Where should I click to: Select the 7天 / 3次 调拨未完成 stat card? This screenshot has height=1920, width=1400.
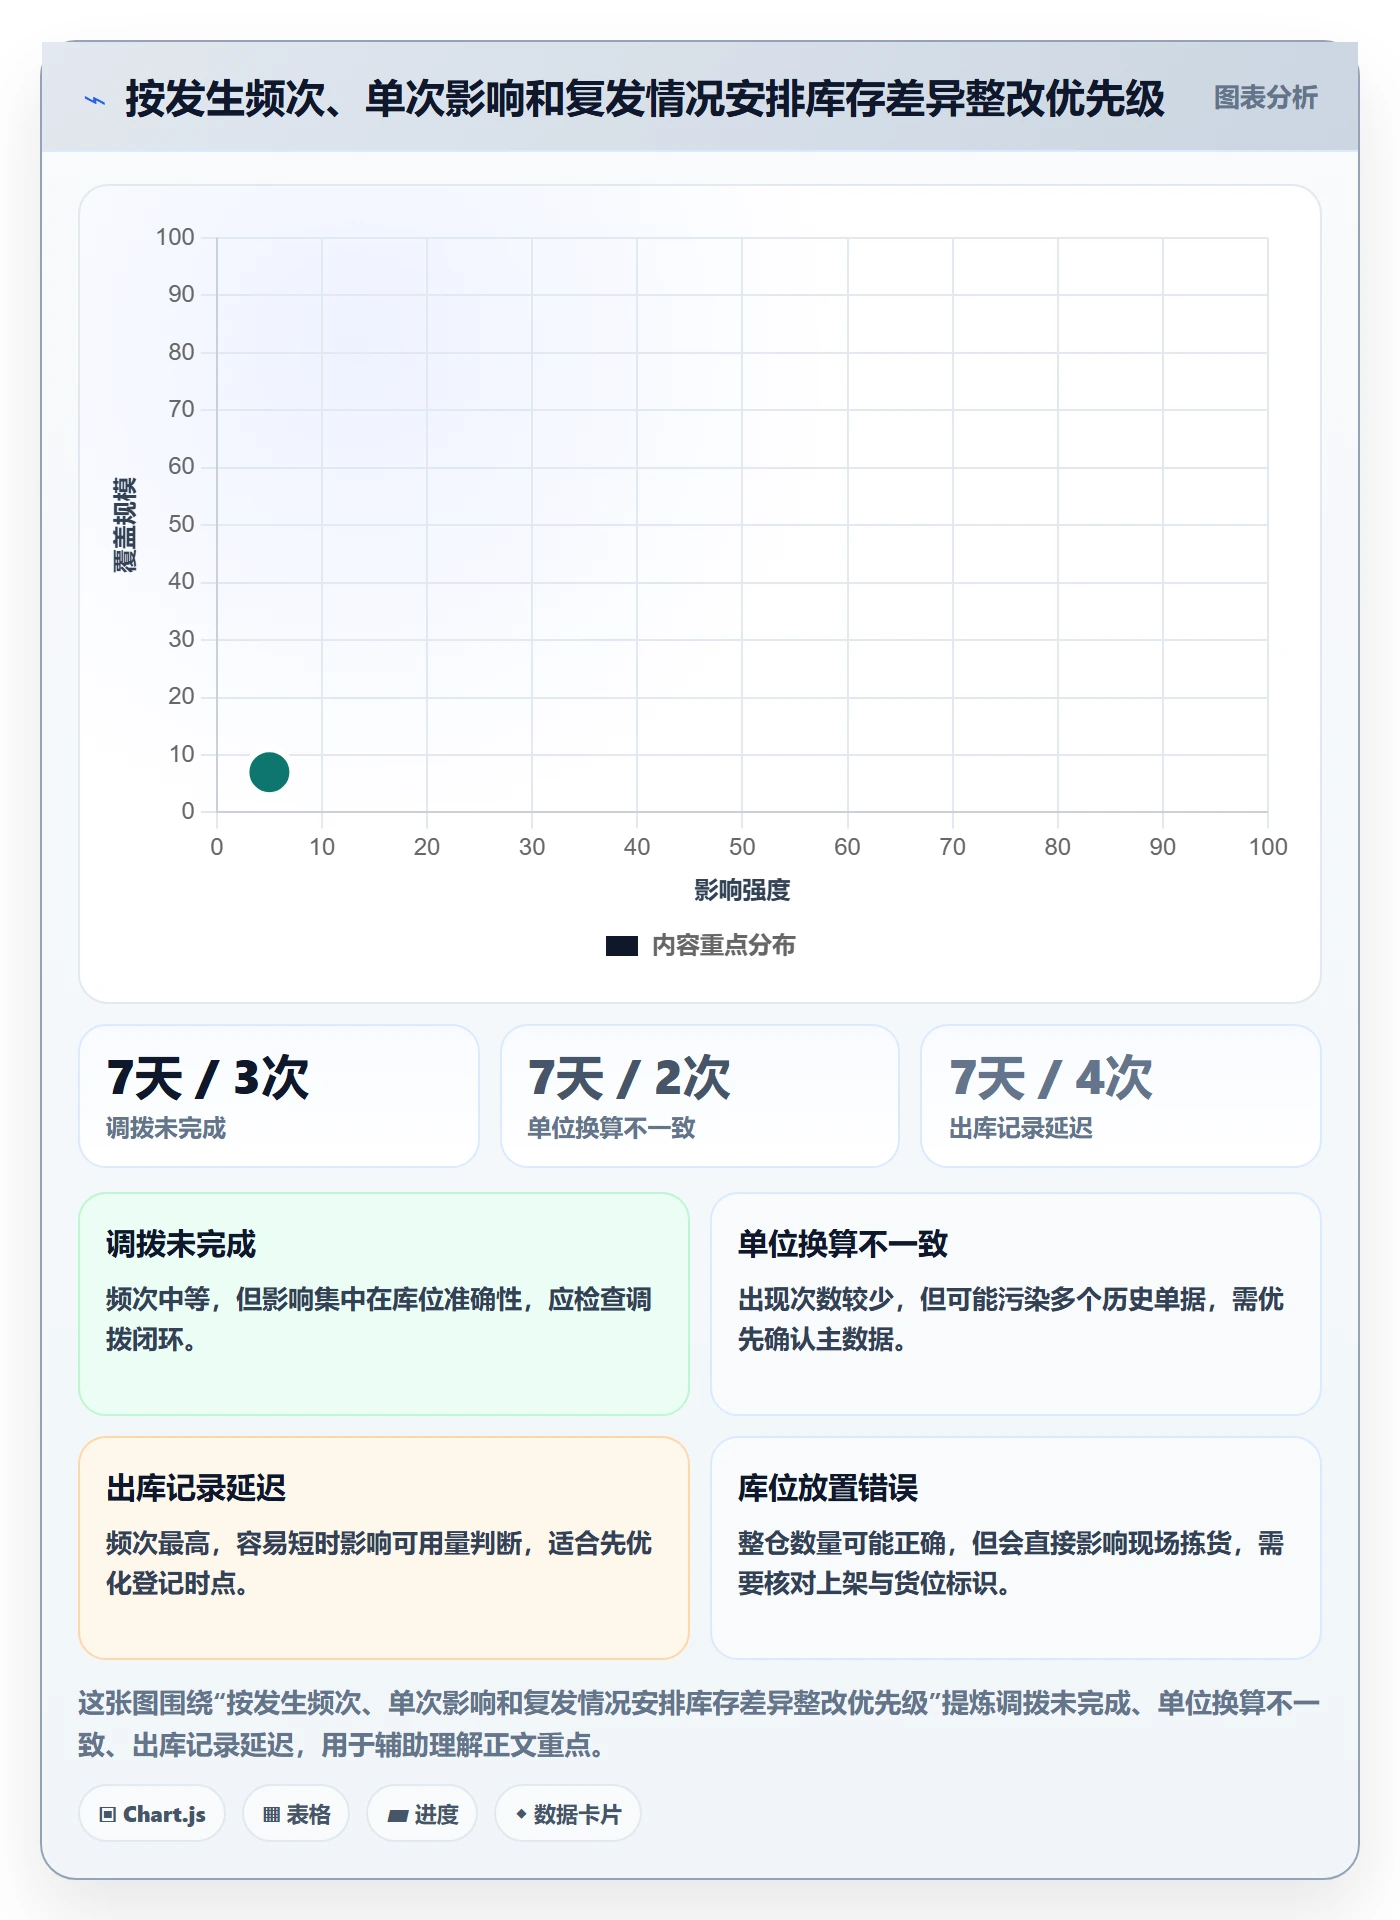point(279,1096)
